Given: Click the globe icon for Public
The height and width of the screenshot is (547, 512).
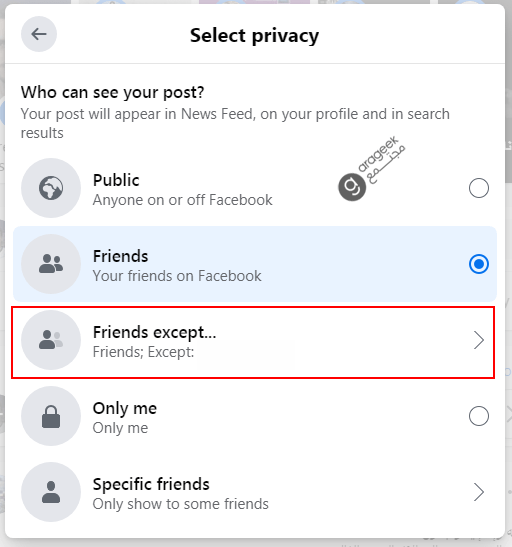Looking at the screenshot, I should point(51,188).
